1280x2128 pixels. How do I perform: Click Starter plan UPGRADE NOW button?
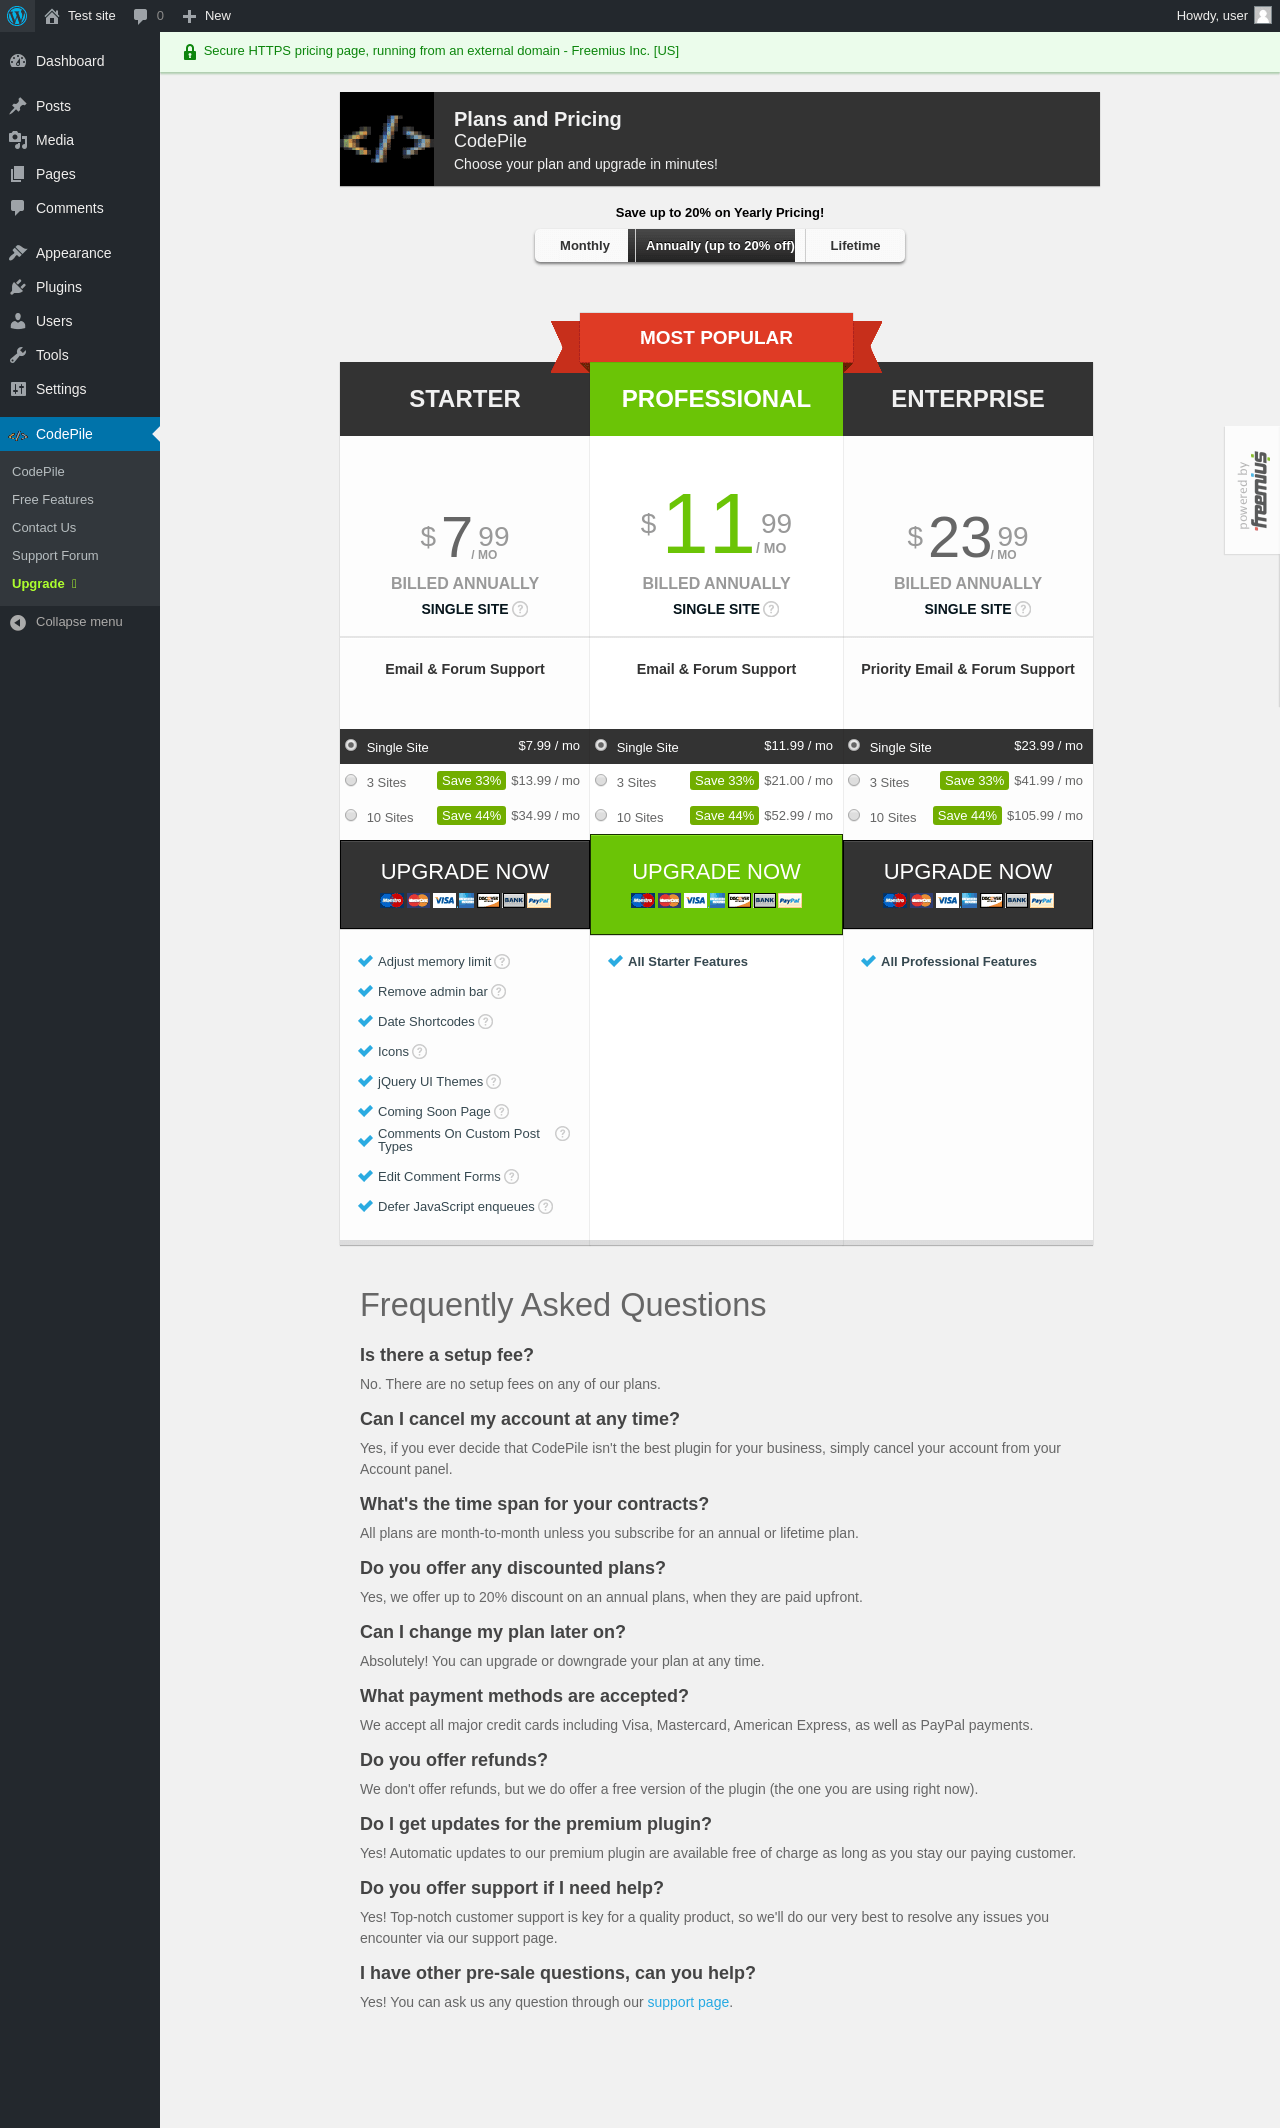pos(465,885)
